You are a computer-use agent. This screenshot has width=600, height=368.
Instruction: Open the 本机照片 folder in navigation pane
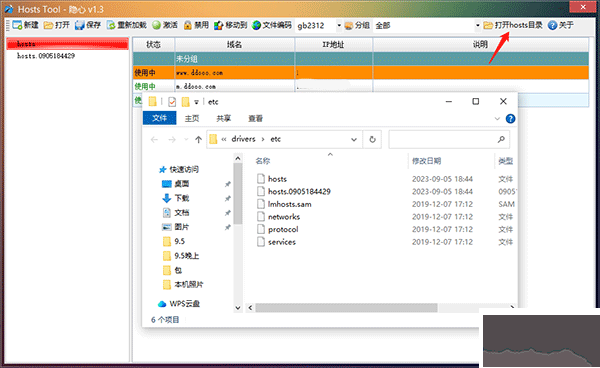[x=189, y=285]
